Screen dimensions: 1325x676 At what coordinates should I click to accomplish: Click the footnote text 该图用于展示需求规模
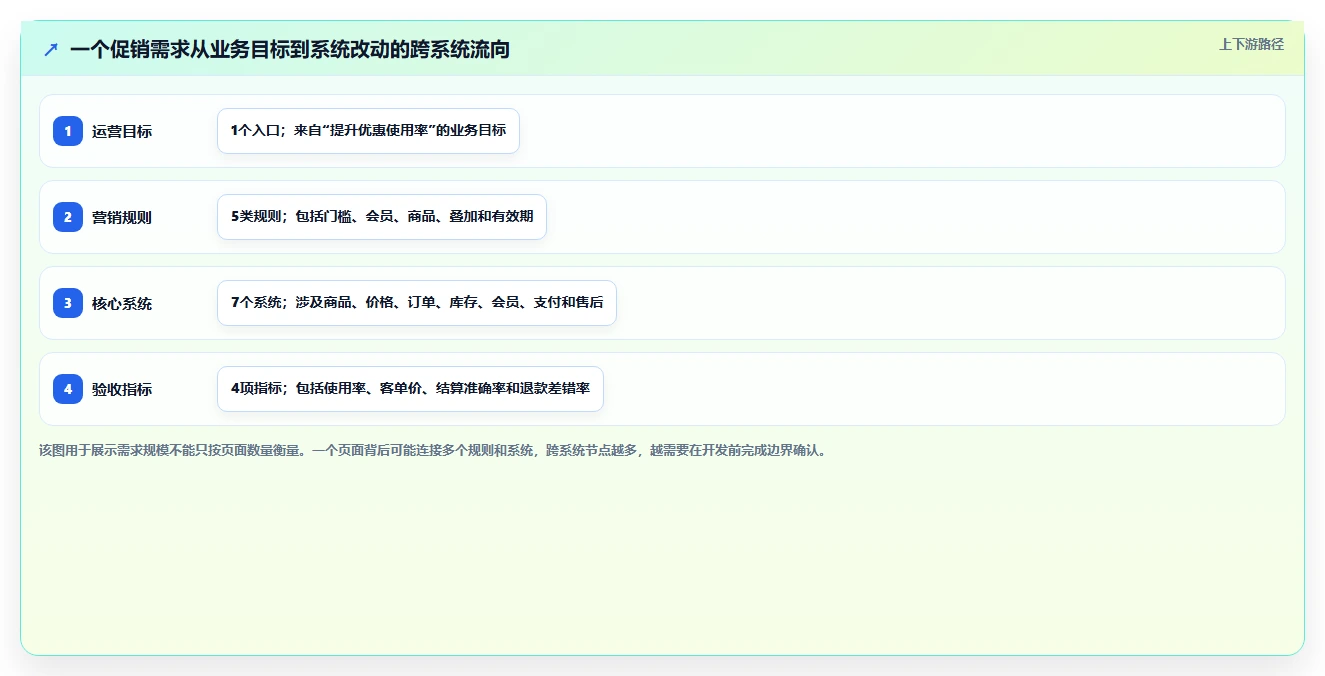tap(434, 450)
